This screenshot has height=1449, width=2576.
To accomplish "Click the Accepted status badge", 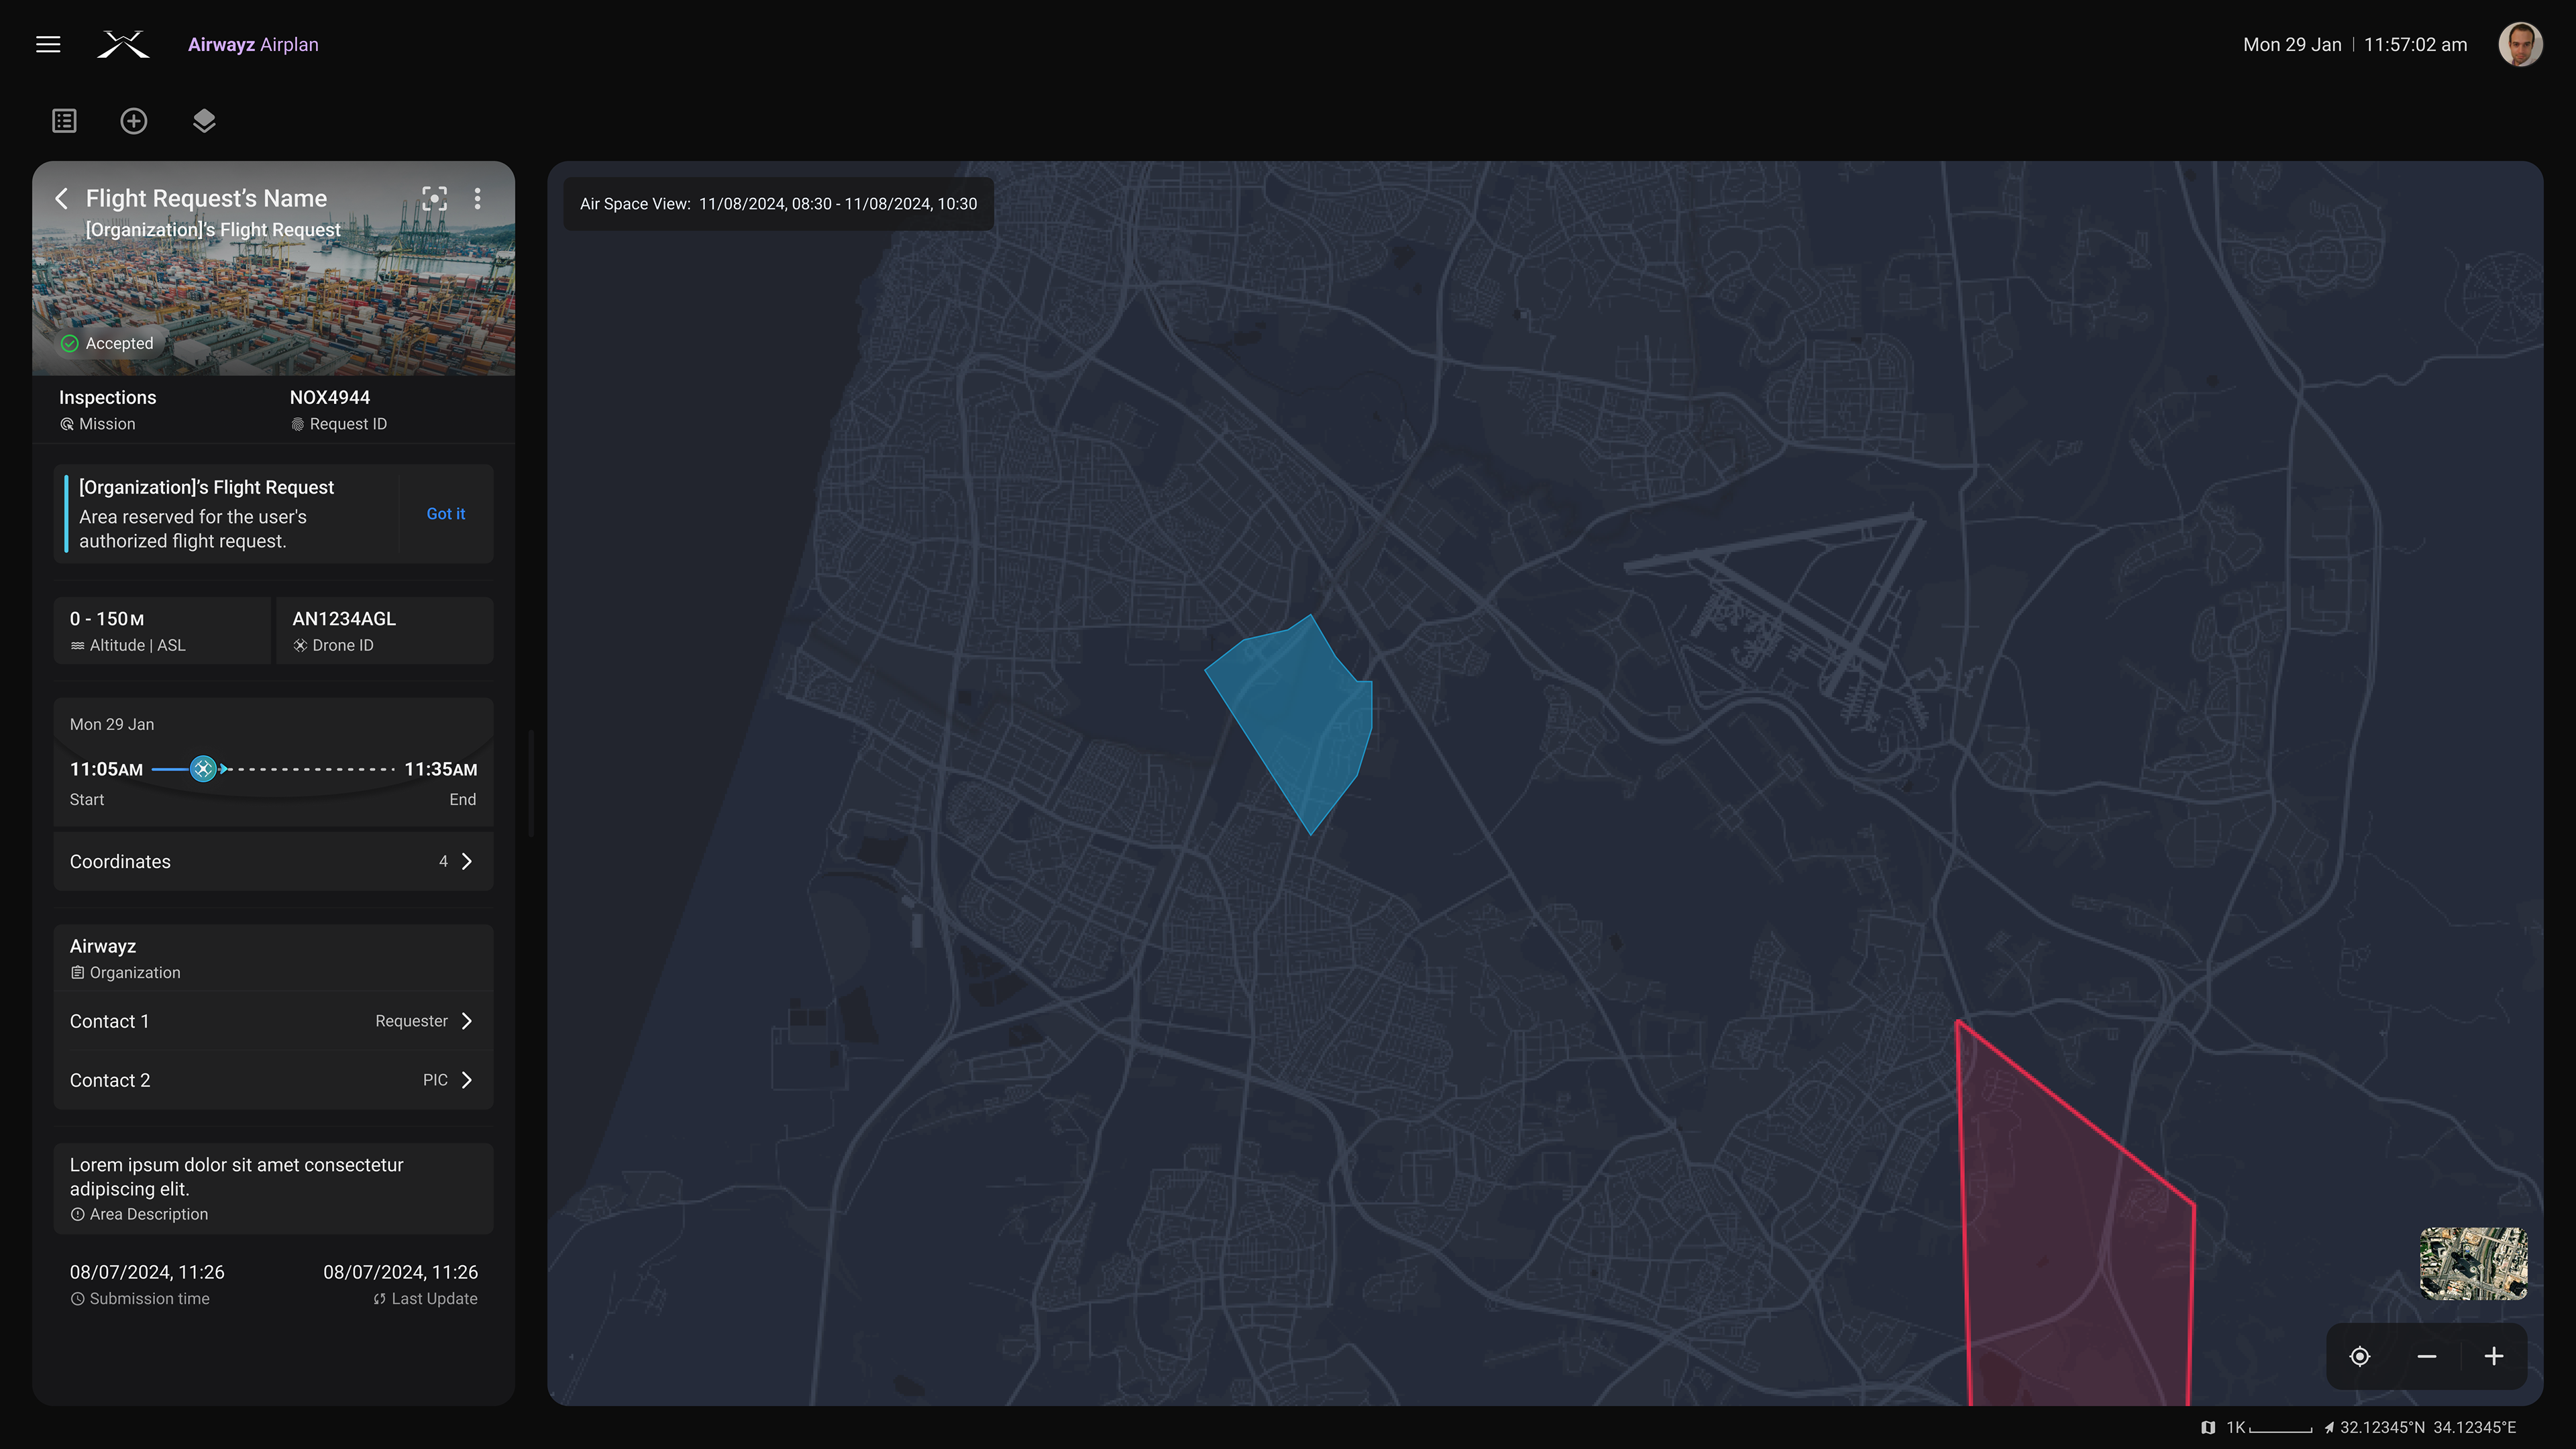I will tap(107, 342).
